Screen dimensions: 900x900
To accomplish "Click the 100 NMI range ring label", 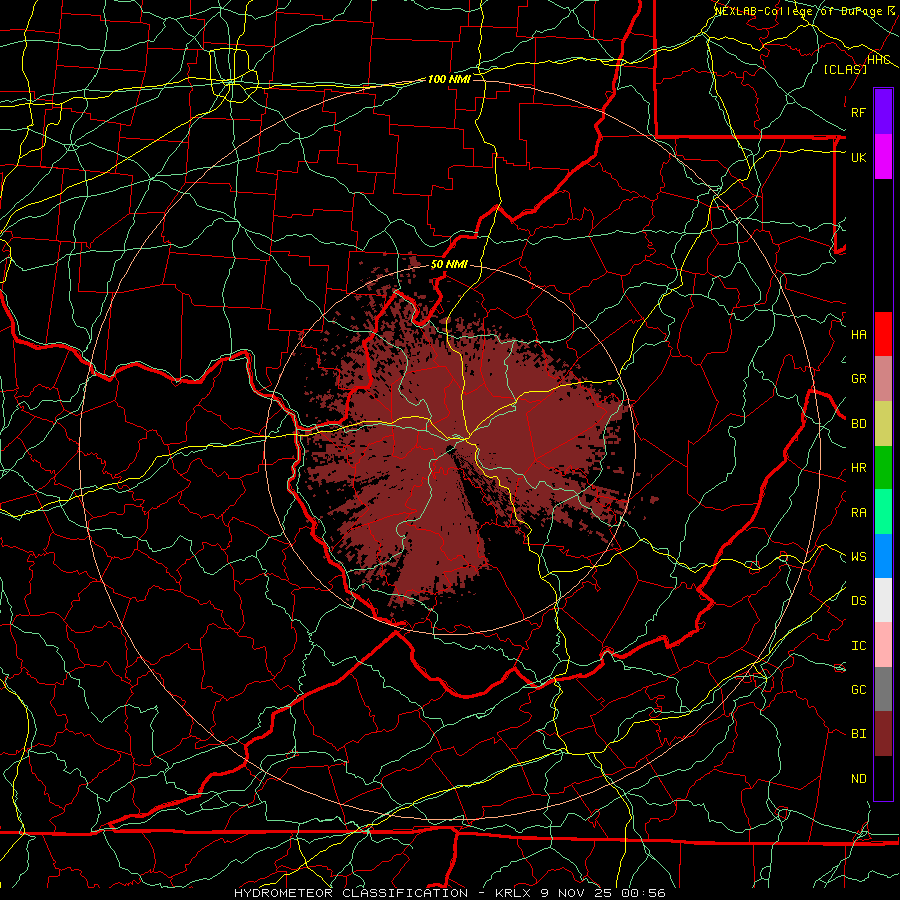I will (449, 79).
